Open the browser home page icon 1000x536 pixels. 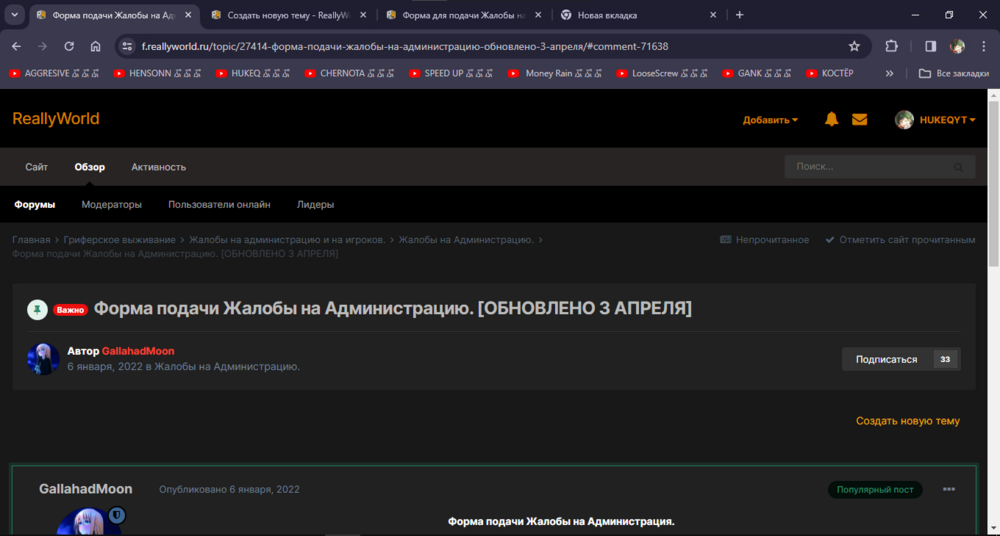point(96,47)
